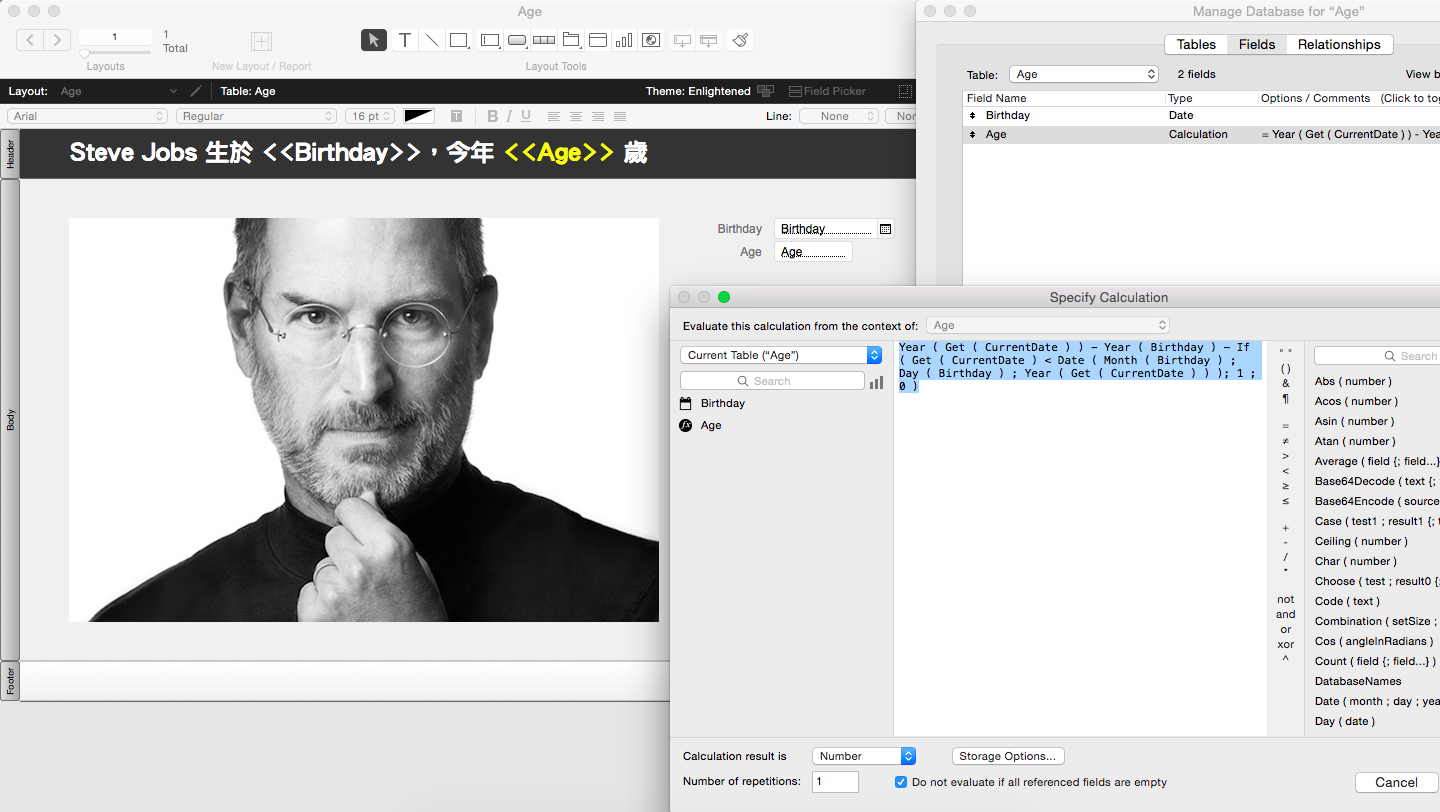Click the edit layout pencil icon

coord(196,91)
